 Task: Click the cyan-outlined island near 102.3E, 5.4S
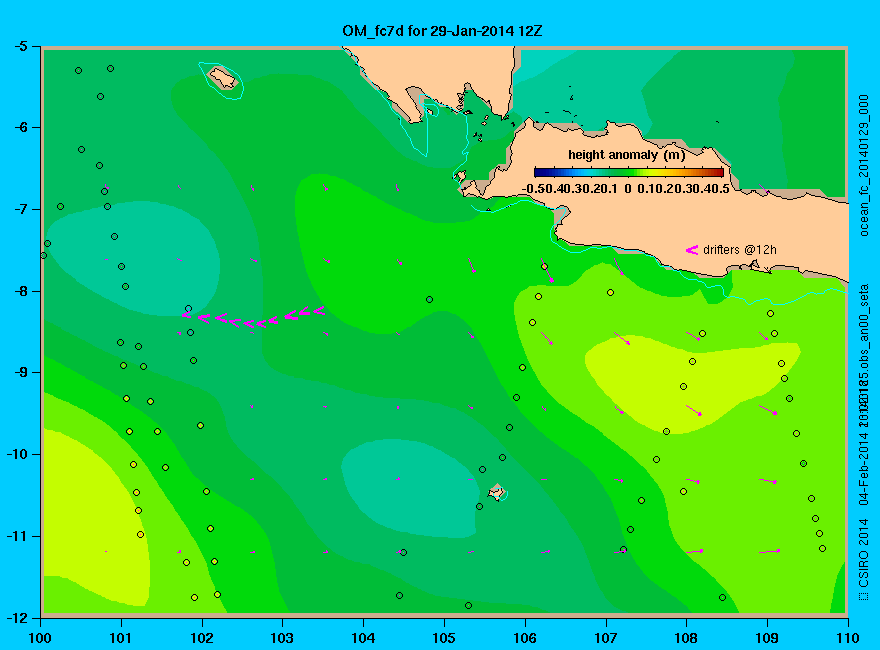223,78
